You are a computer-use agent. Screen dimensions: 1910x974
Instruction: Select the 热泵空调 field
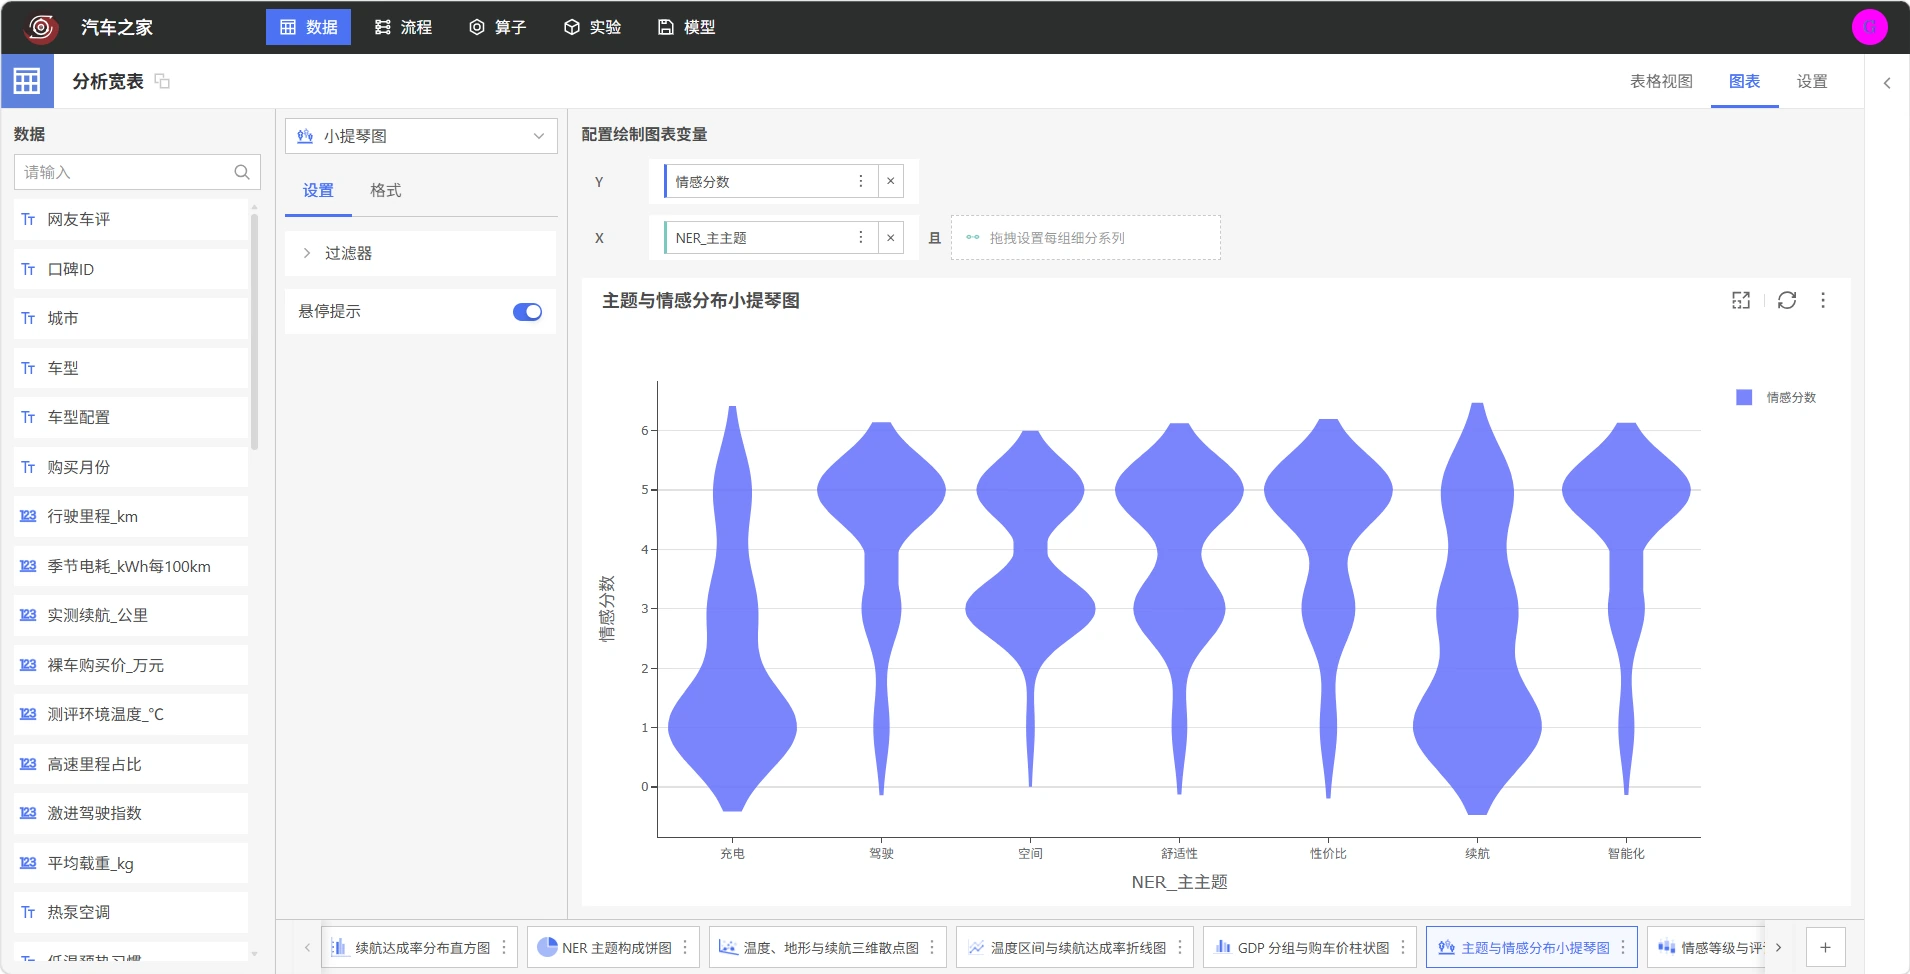click(131, 912)
